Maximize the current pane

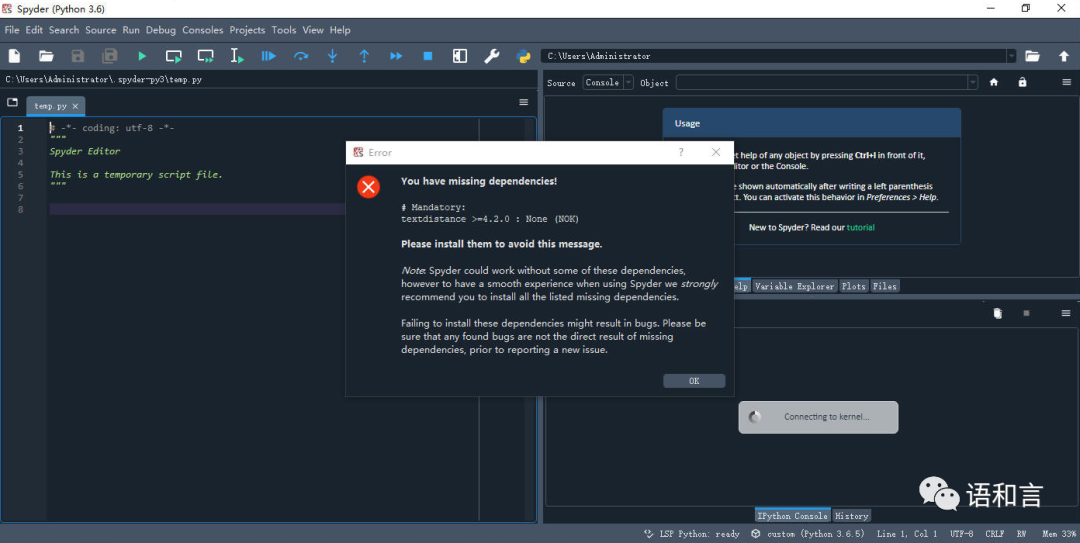point(459,56)
